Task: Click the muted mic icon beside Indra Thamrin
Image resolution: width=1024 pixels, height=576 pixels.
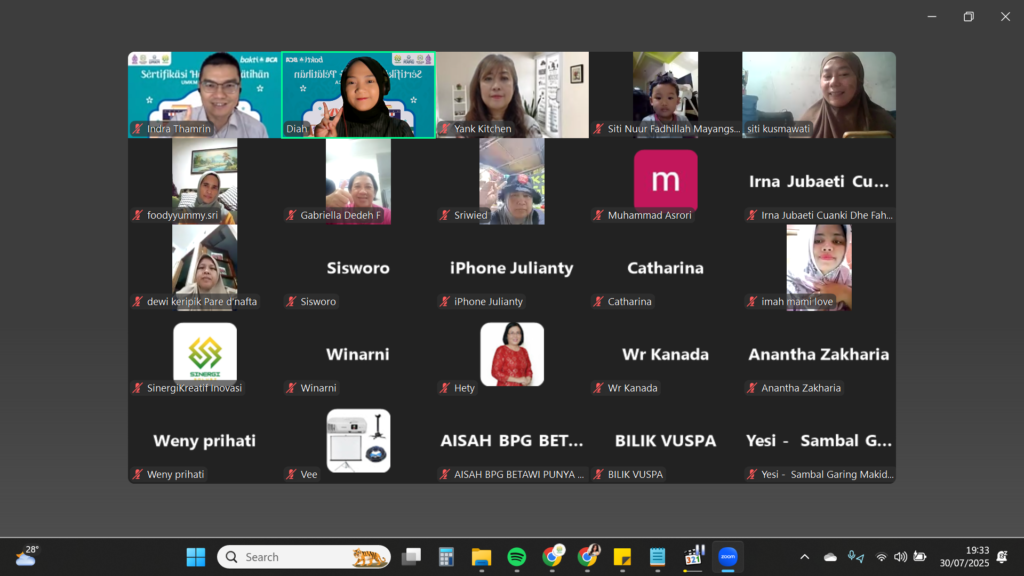Action: tap(137, 129)
